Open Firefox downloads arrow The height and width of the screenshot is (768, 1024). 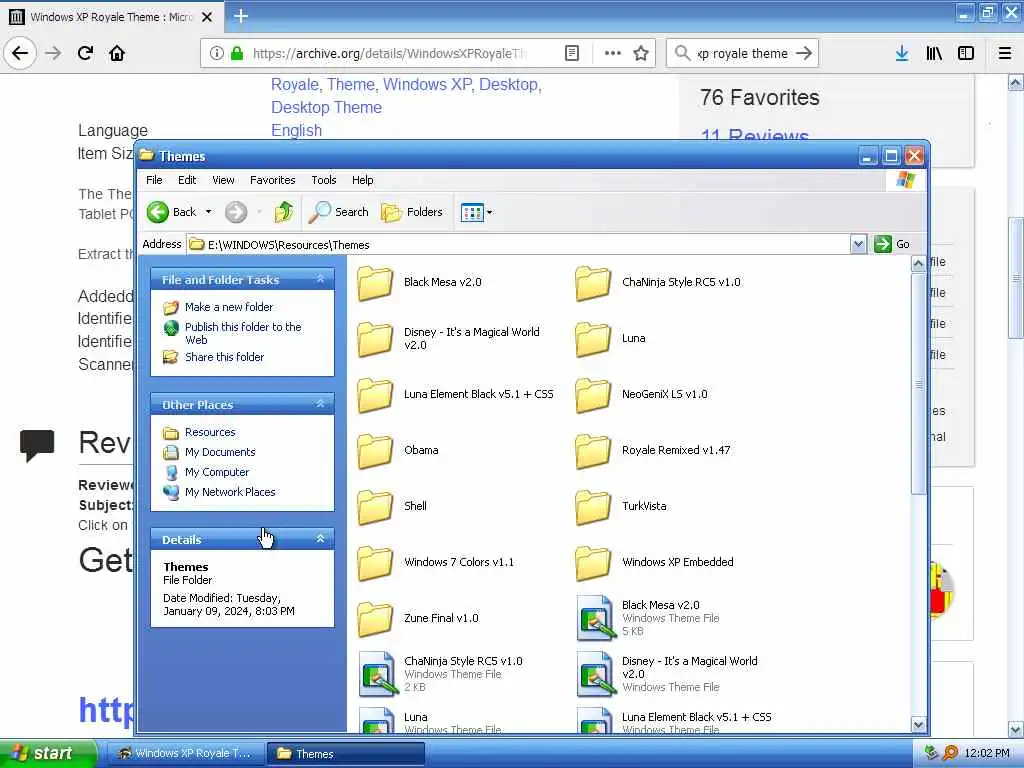click(902, 53)
